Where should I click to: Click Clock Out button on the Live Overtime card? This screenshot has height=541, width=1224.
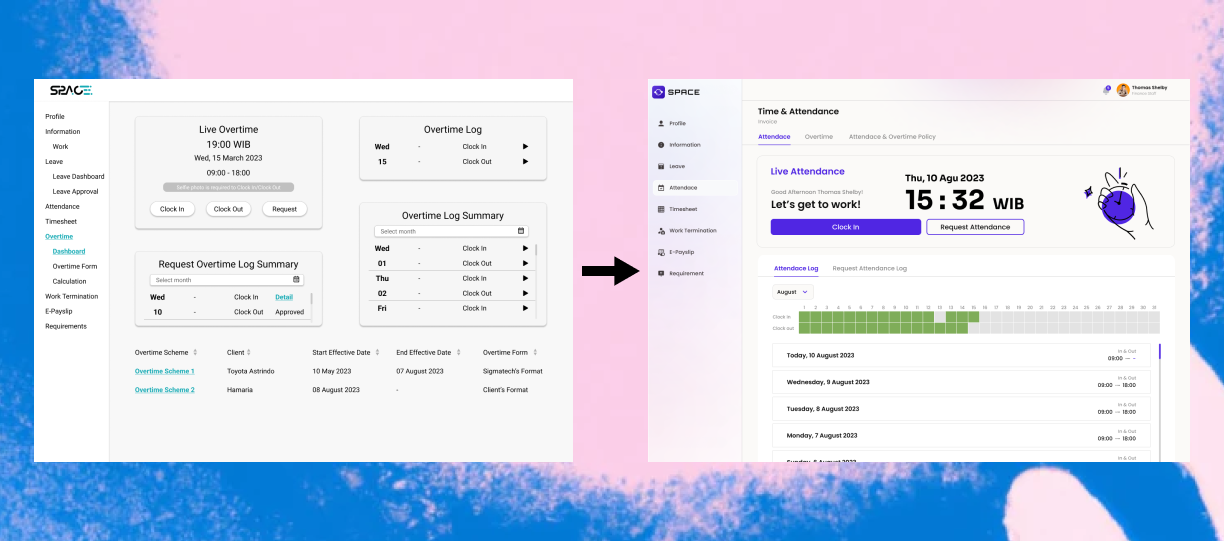tap(229, 209)
